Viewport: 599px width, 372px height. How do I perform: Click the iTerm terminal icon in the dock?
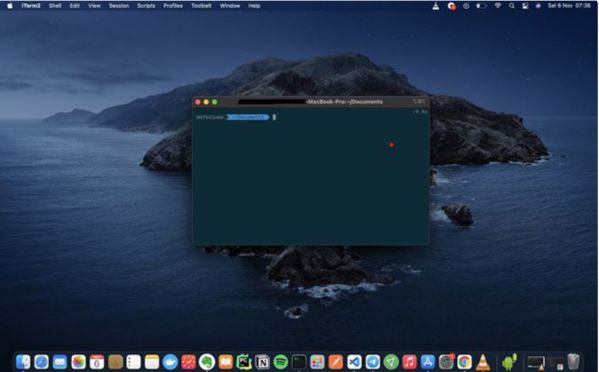coord(299,361)
